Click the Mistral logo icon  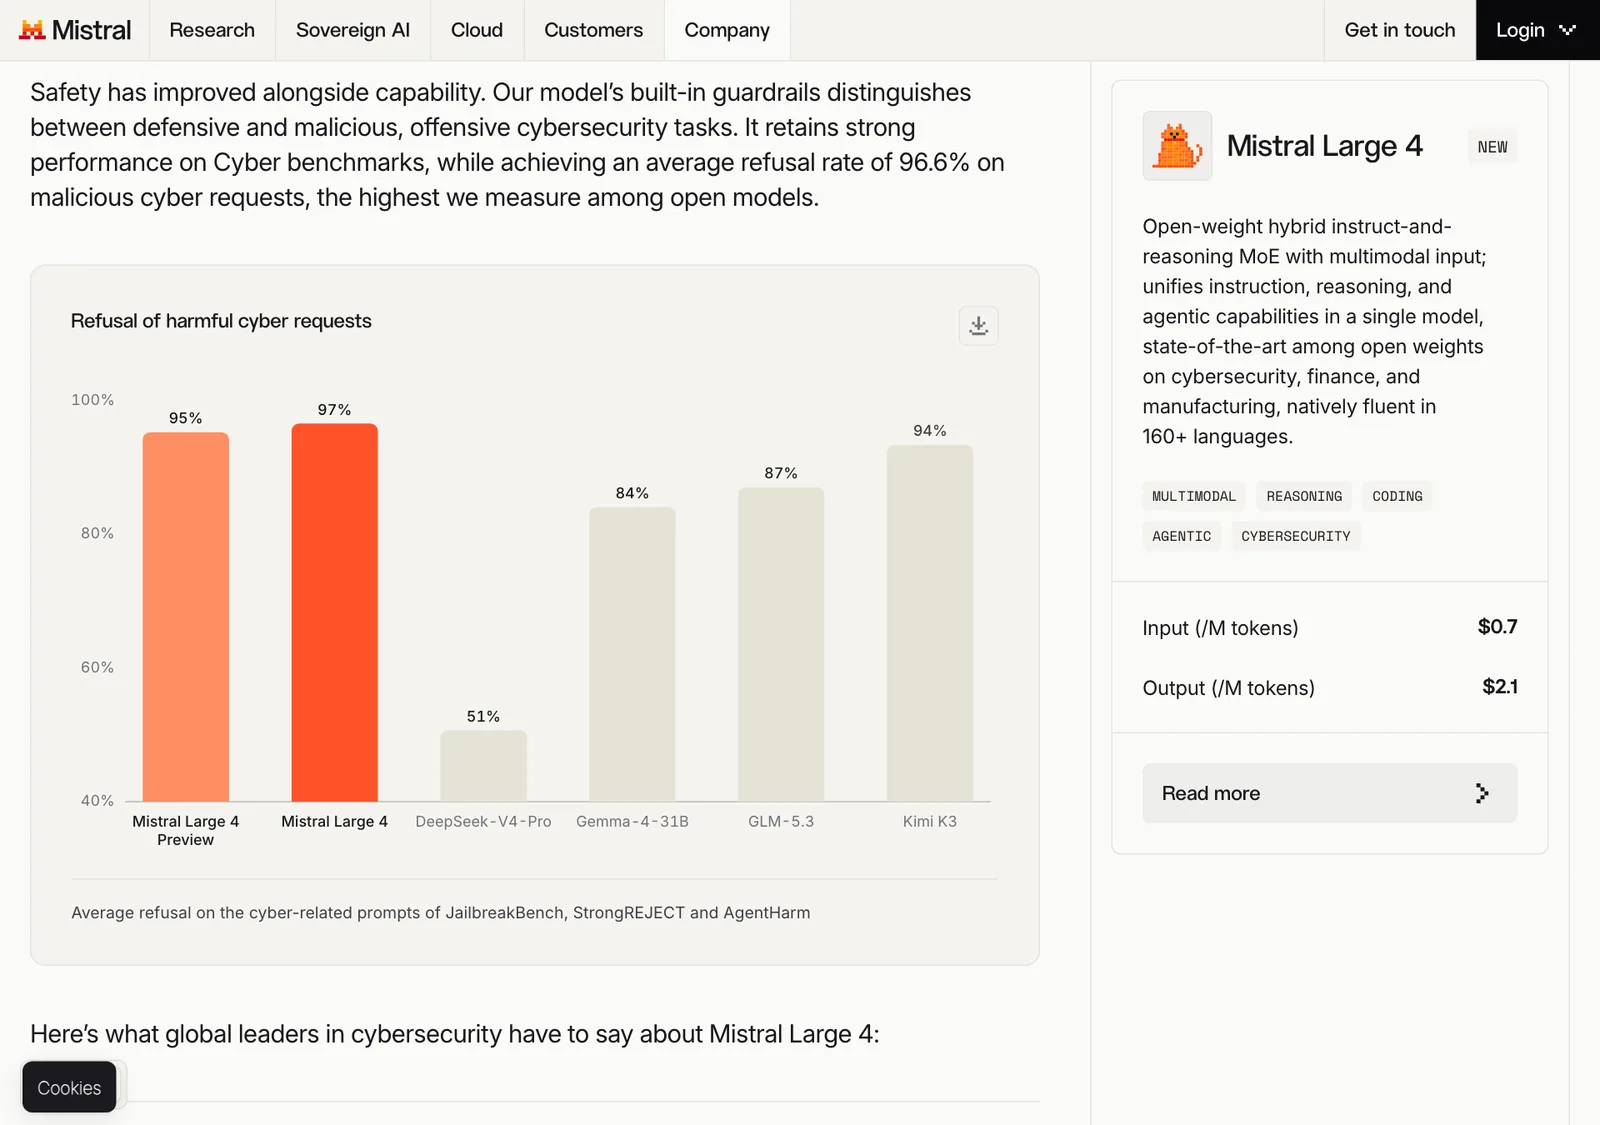point(32,30)
